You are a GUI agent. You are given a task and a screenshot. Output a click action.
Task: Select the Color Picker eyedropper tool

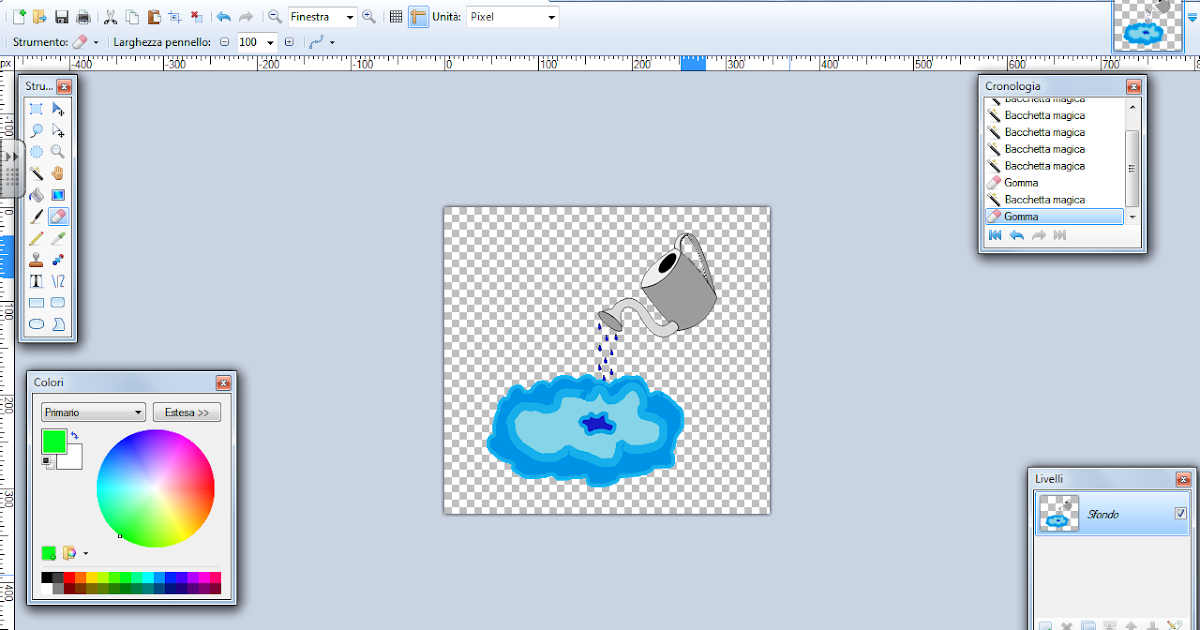point(58,238)
